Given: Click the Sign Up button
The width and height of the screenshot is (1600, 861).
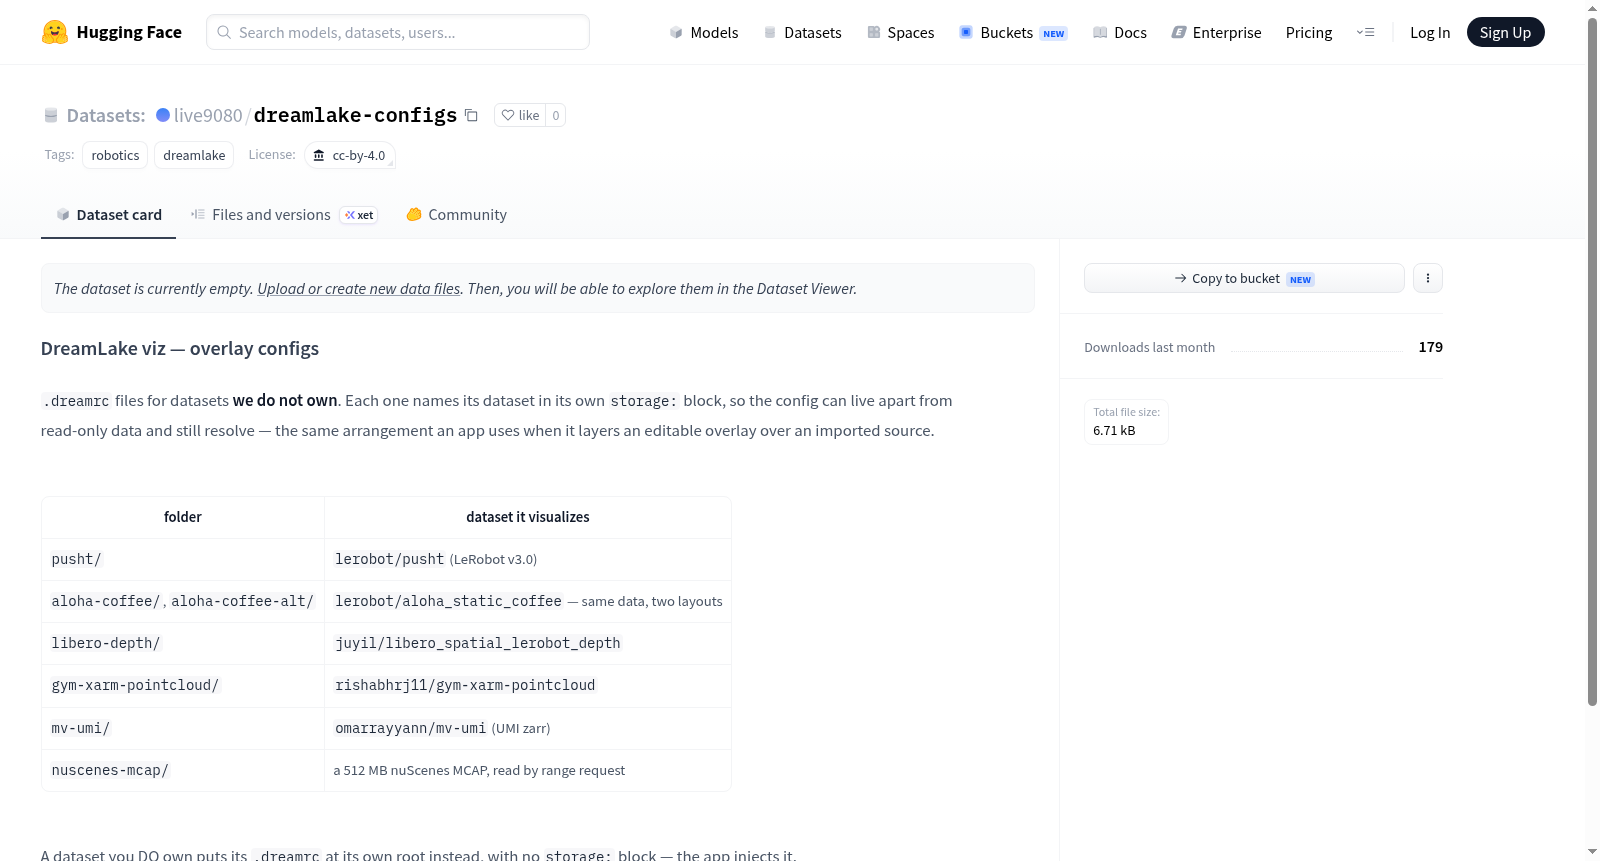Looking at the screenshot, I should point(1505,32).
